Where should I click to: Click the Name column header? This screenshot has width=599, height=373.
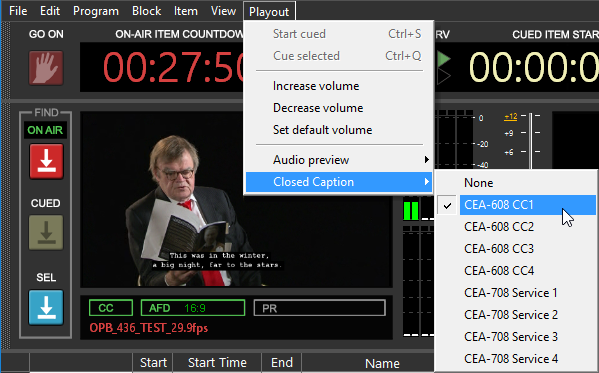[382, 363]
